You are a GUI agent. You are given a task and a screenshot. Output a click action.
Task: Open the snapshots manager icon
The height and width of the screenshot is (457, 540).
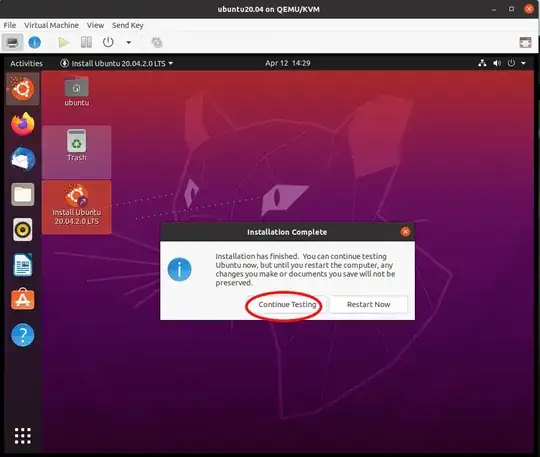click(157, 43)
